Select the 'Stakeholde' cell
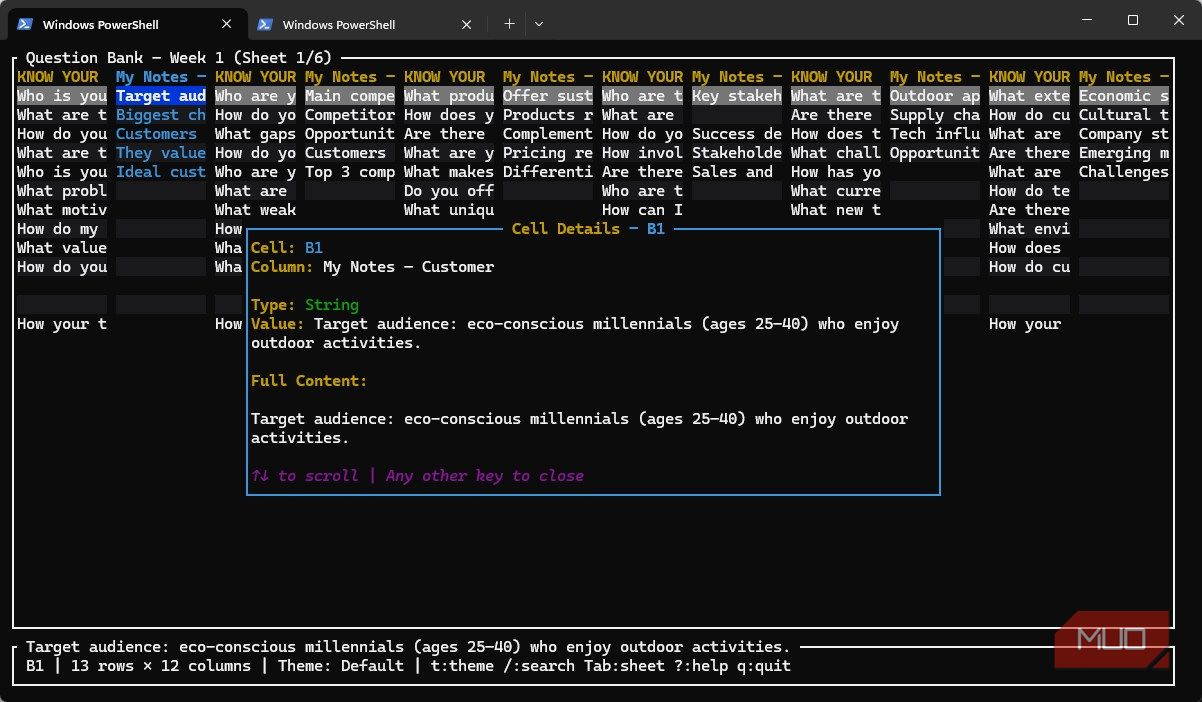 tap(737, 153)
